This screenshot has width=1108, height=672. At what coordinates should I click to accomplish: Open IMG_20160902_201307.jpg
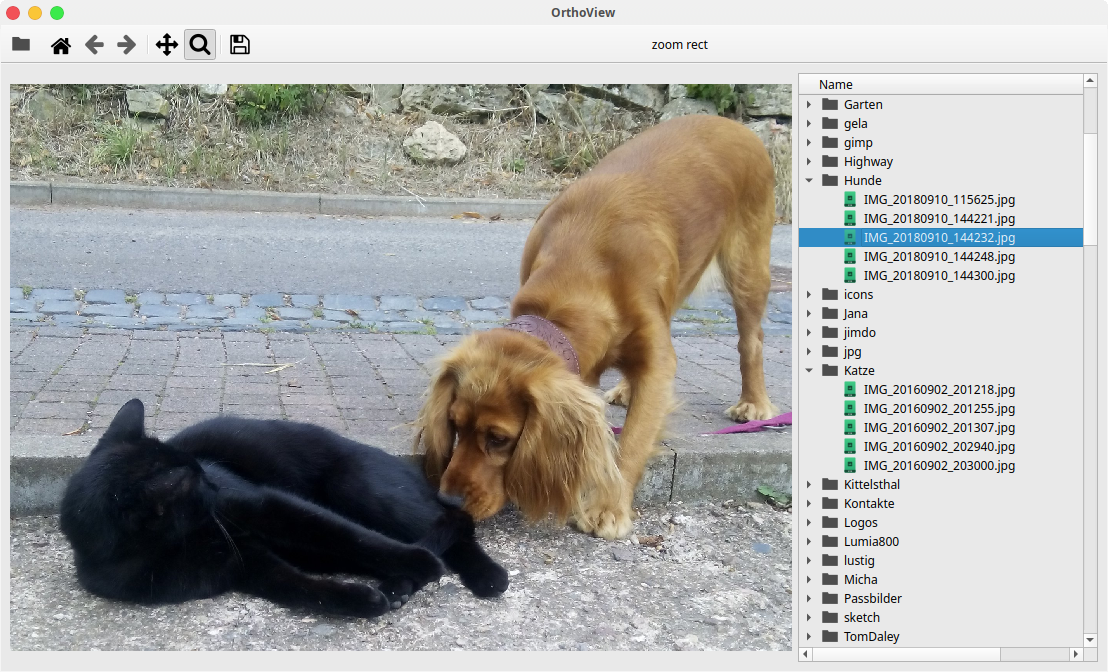[939, 428]
